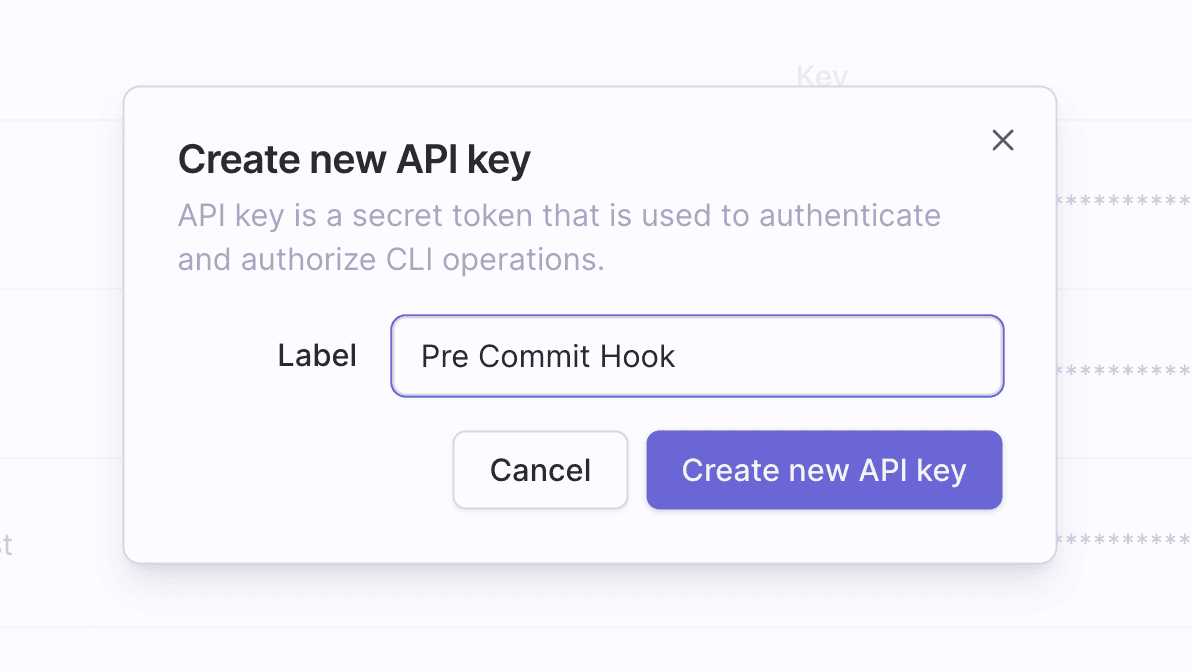Cancel creating the new API key
The height and width of the screenshot is (672, 1192).
pos(540,470)
